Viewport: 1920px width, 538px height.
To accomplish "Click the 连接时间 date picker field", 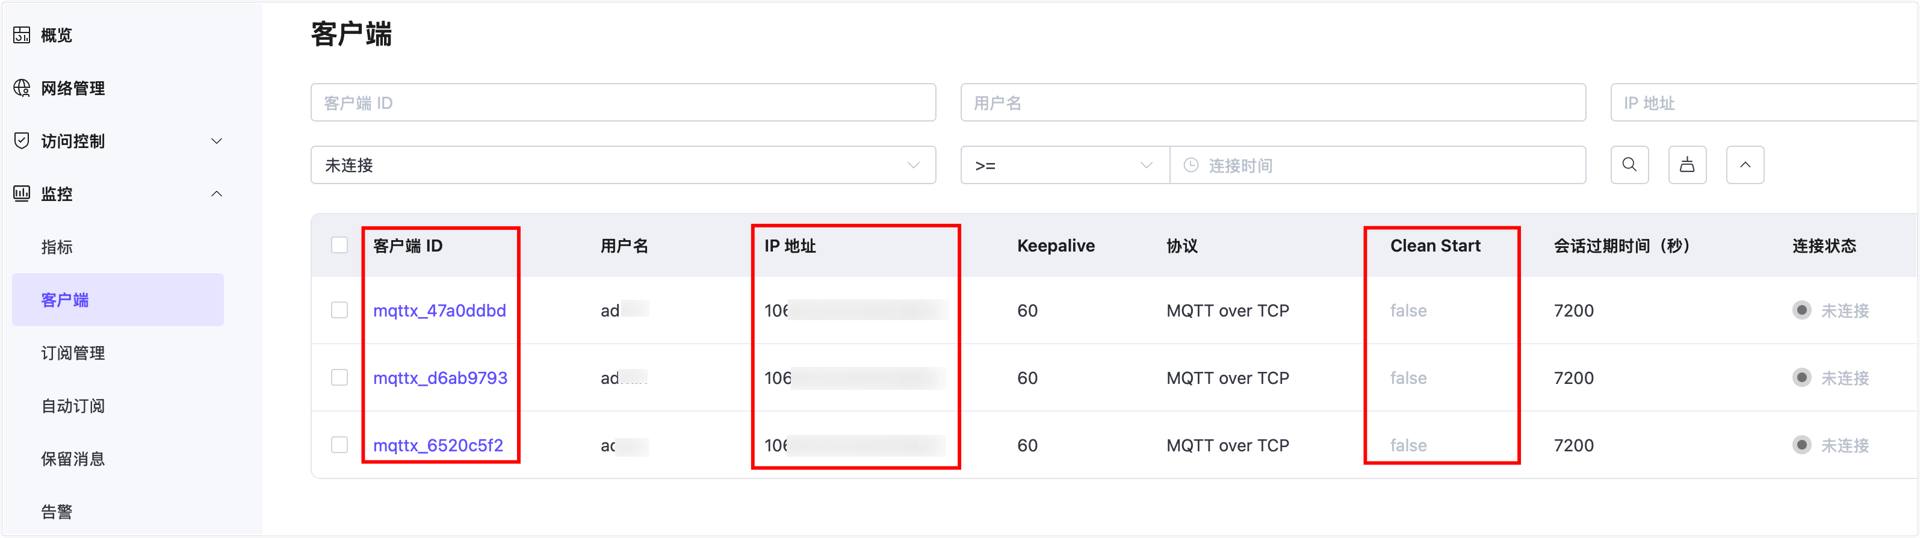I will [1378, 165].
